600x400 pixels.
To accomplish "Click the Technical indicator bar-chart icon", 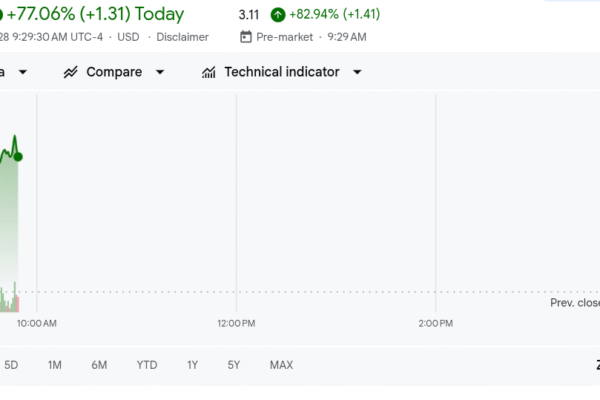I will pos(209,72).
